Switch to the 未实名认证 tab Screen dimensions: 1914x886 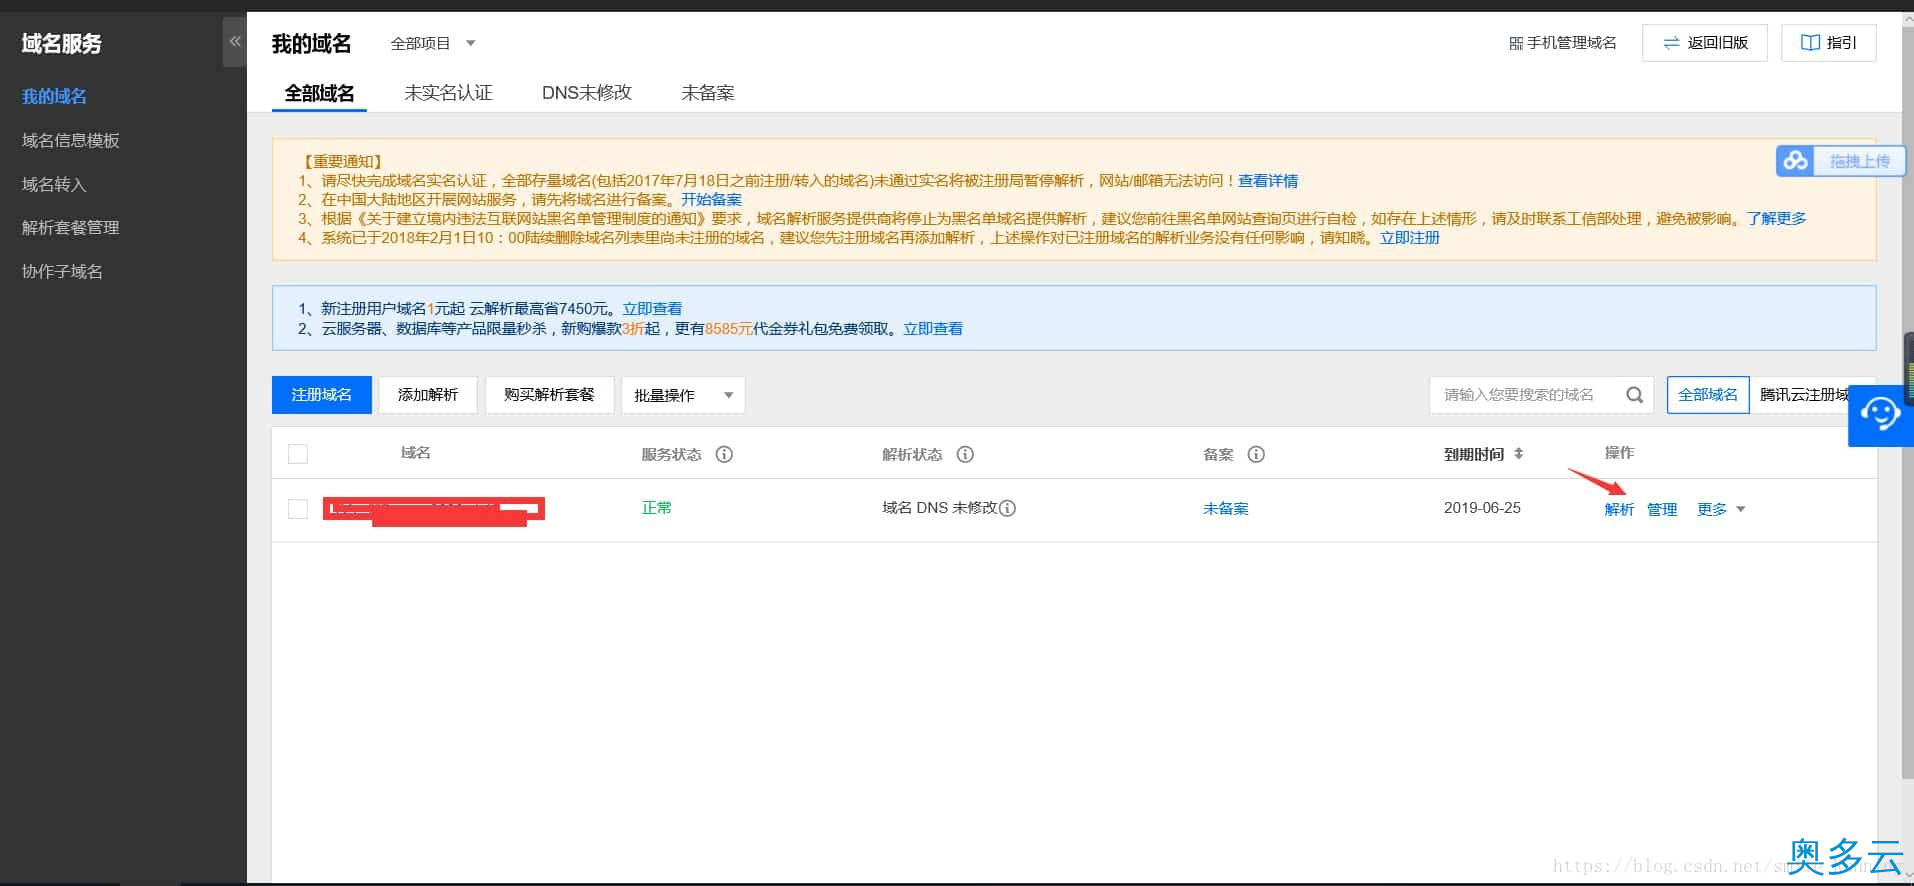[x=448, y=93]
